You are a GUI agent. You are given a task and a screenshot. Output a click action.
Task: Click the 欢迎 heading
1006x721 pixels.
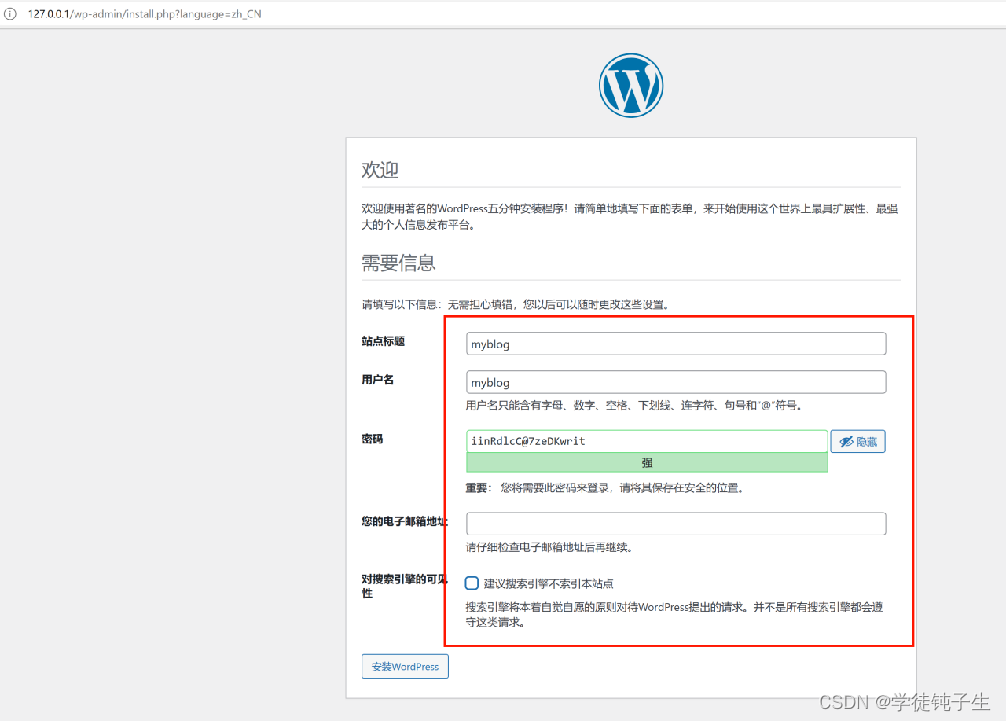pyautogui.click(x=380, y=170)
